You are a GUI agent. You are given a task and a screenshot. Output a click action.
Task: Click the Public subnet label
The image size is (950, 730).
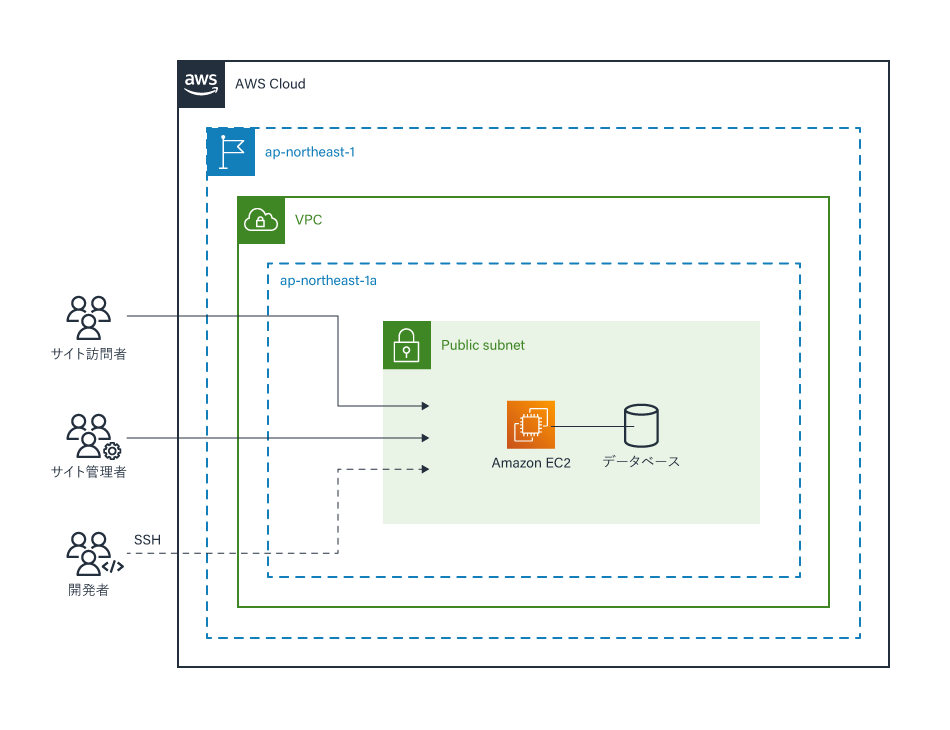[483, 345]
